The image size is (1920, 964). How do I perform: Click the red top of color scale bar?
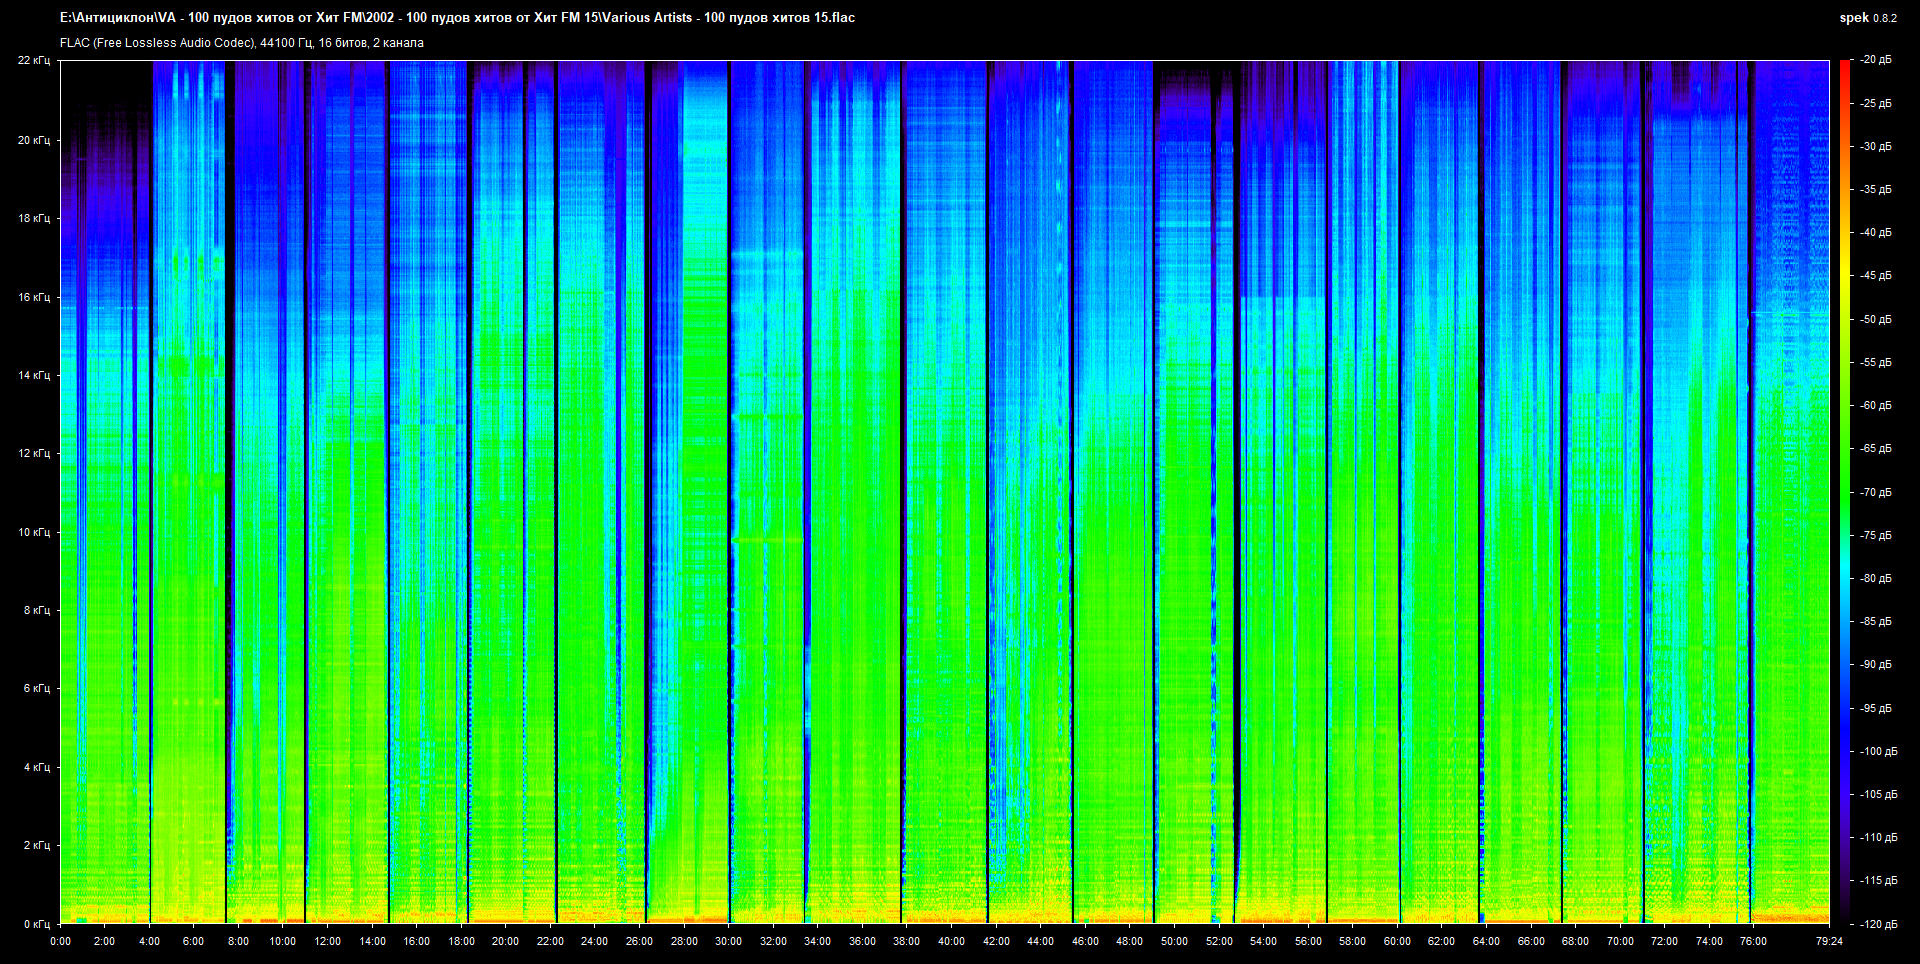pyautogui.click(x=1844, y=66)
